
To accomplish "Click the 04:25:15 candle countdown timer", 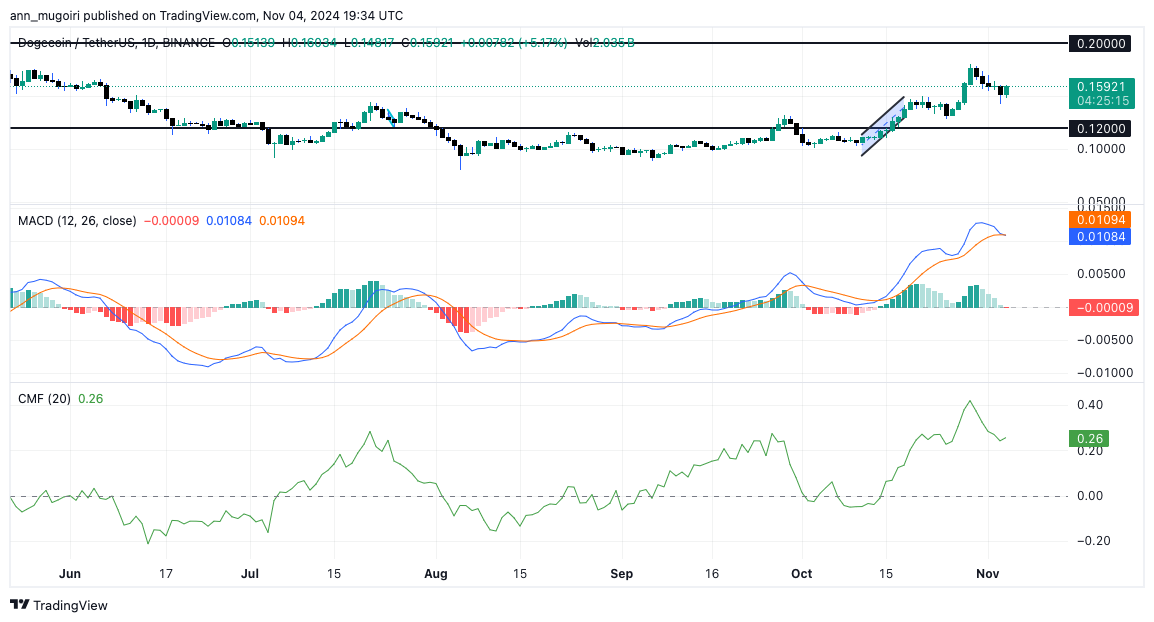I will pos(1099,101).
